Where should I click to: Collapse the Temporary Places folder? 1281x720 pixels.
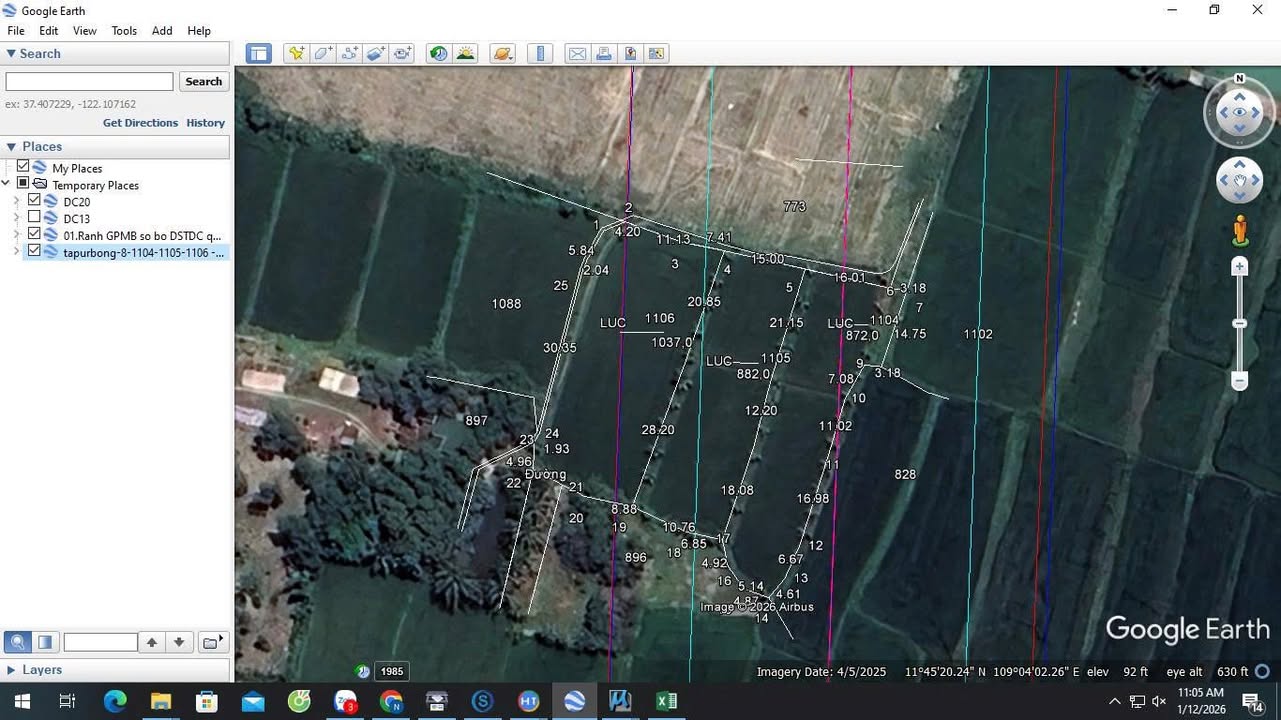[6, 185]
